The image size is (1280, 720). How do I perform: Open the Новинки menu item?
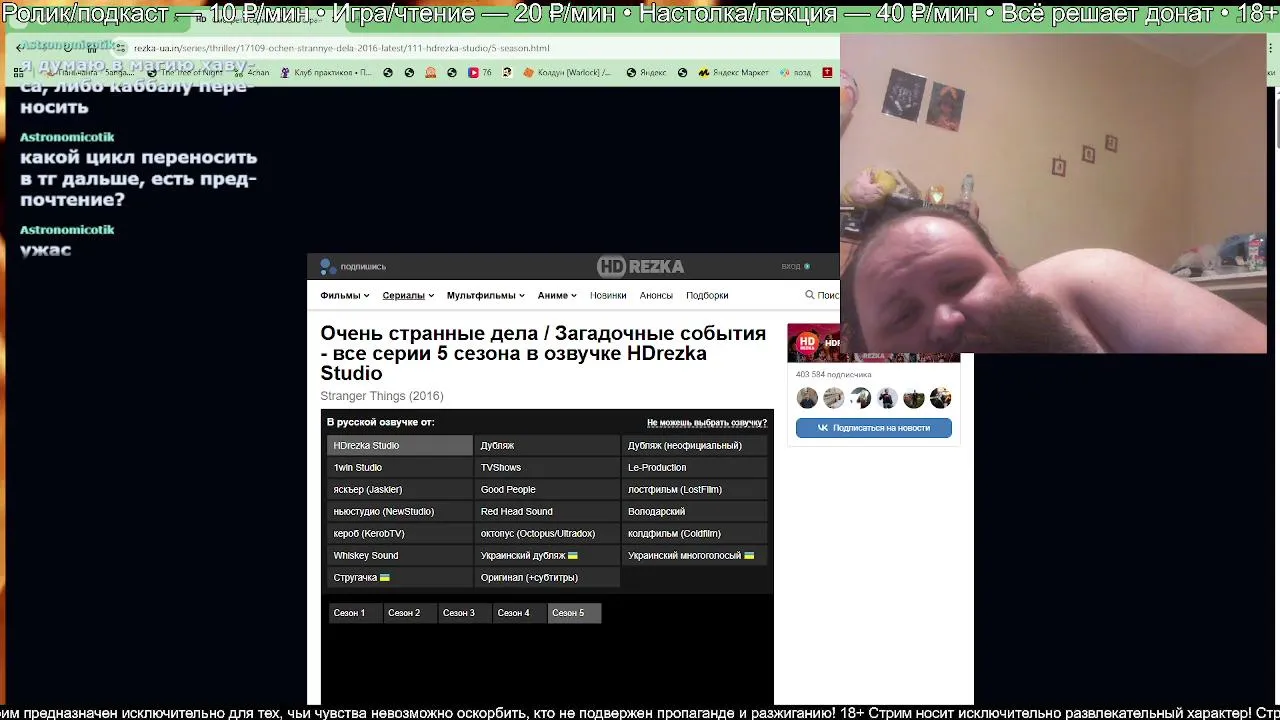click(608, 295)
